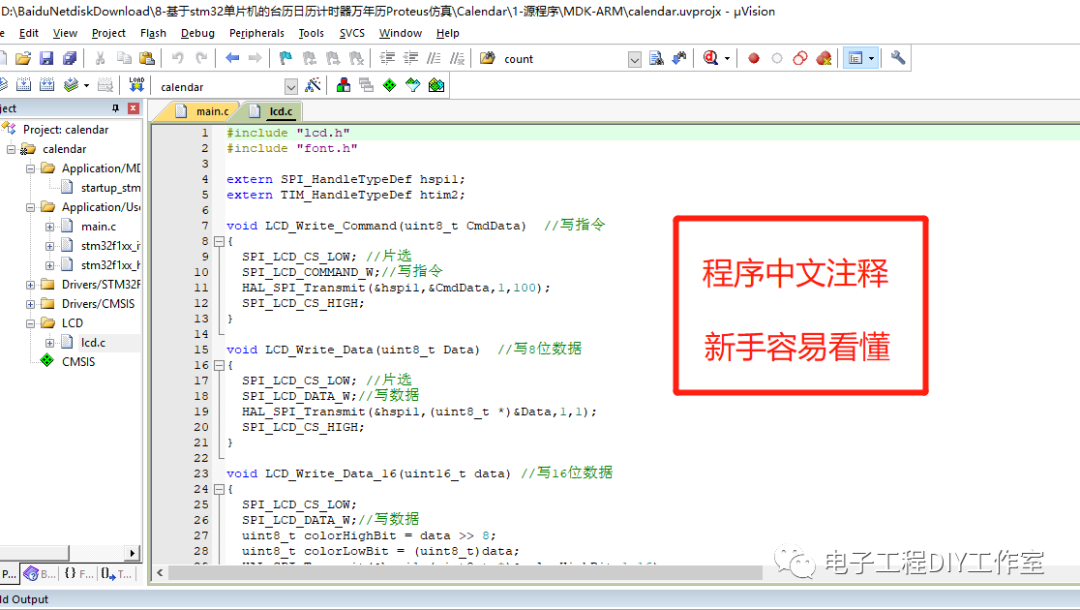
Task: Expand the main.c tree node
Action: point(50,227)
